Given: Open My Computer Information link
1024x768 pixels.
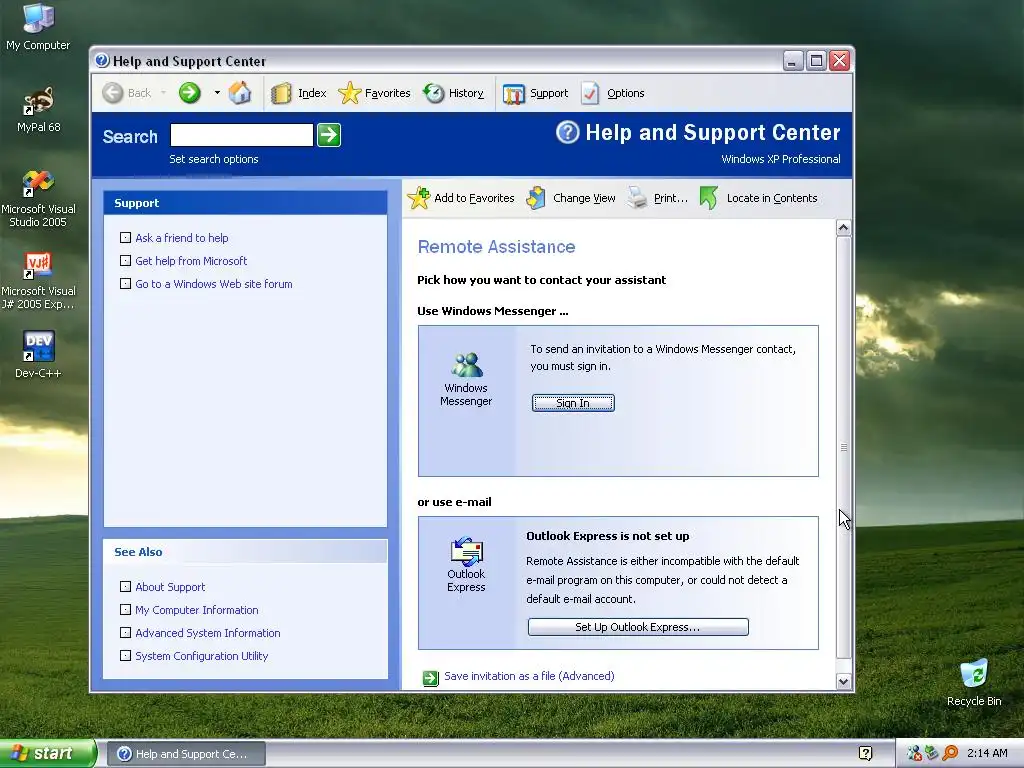Looking at the screenshot, I should coord(197,610).
